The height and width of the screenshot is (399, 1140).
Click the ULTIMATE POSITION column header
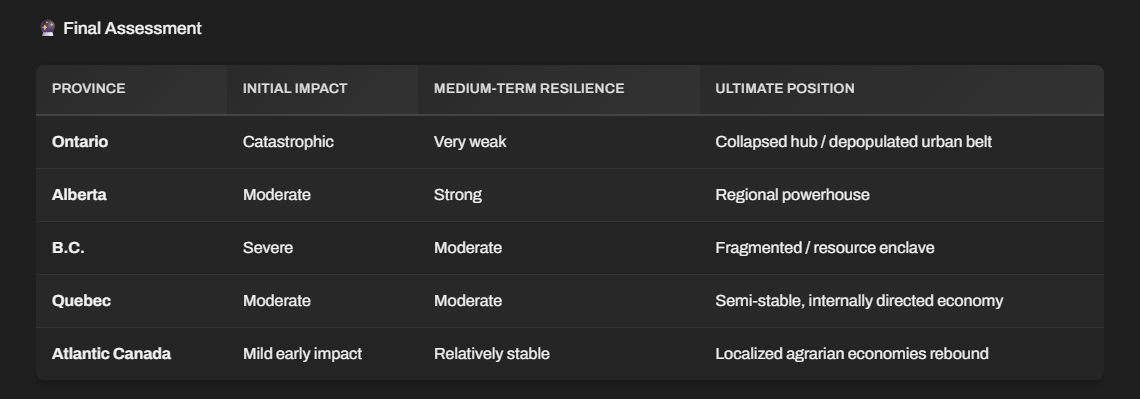tap(785, 89)
